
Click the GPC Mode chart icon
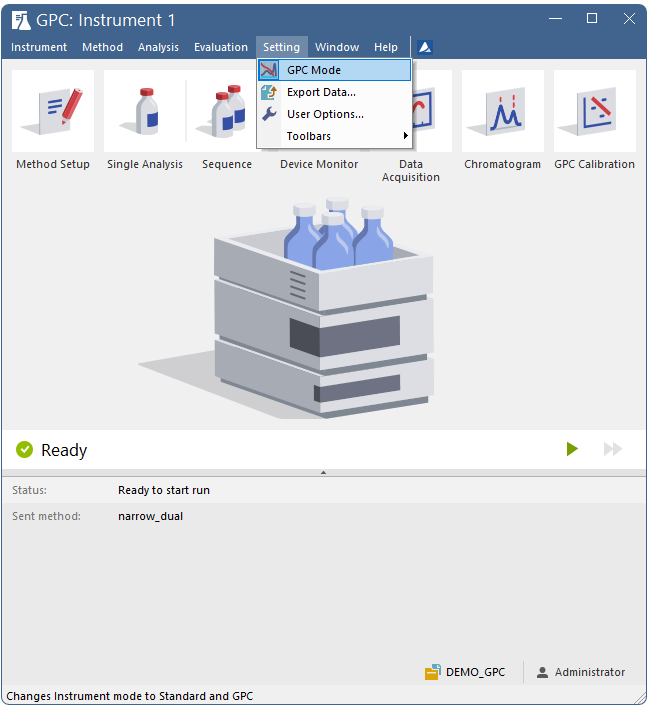pos(269,70)
